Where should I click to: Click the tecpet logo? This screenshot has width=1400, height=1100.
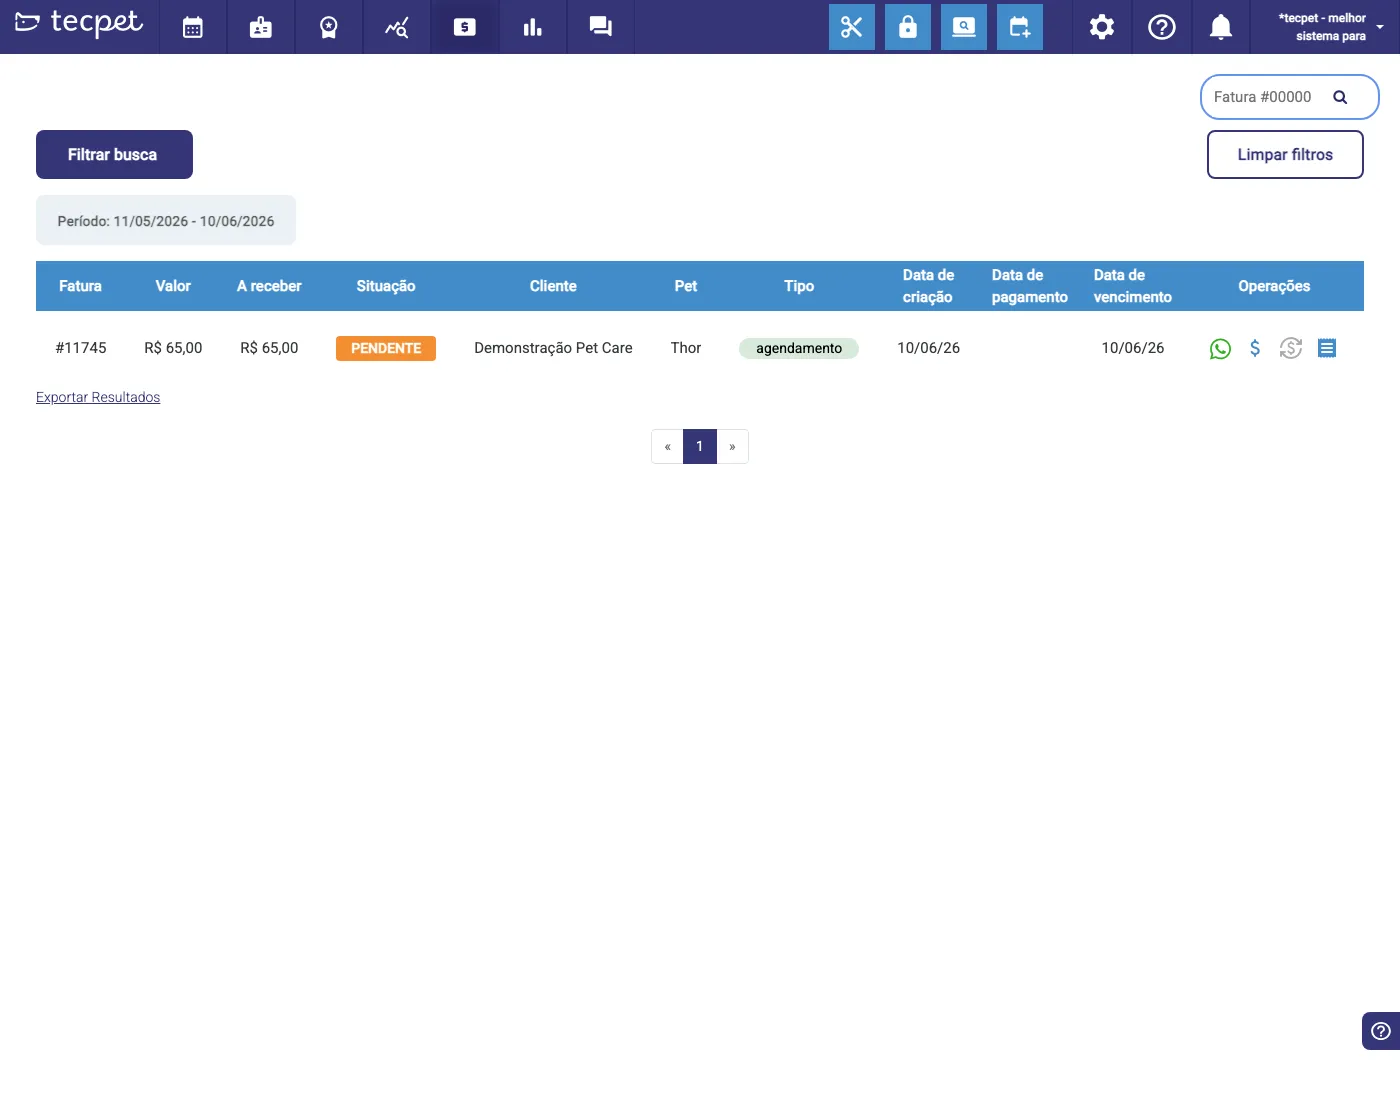pyautogui.click(x=79, y=23)
